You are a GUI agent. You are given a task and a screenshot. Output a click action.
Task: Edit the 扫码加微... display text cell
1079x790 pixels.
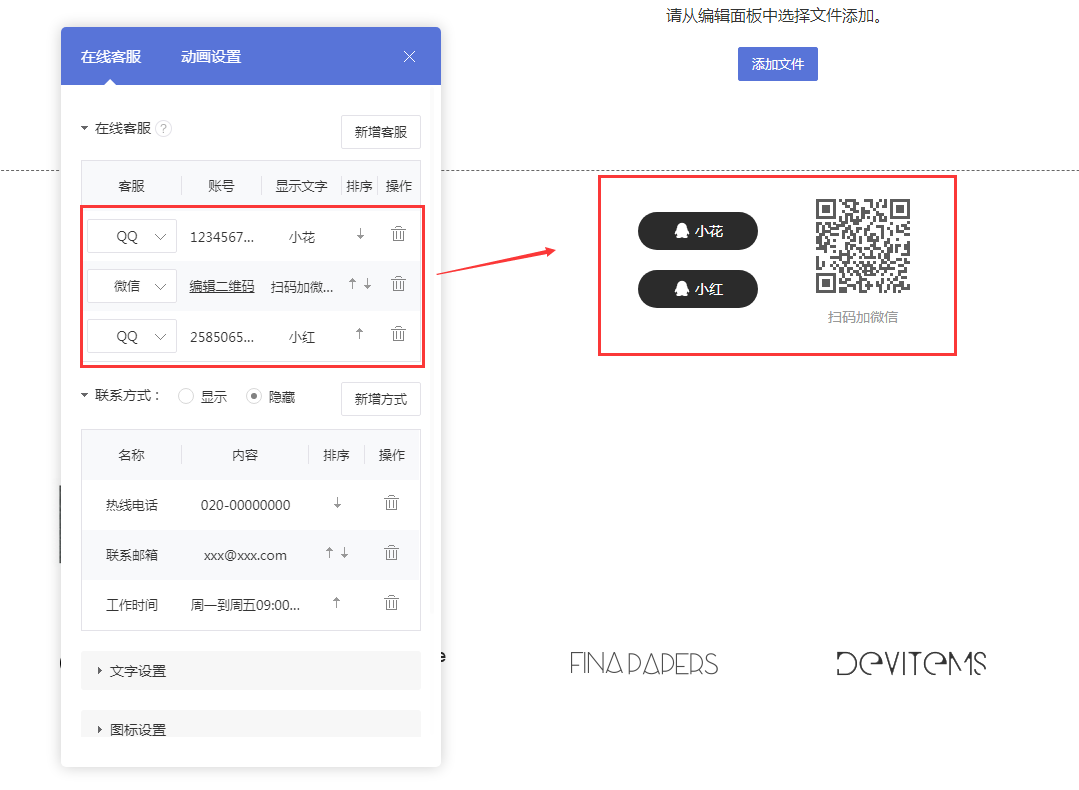[x=301, y=287]
